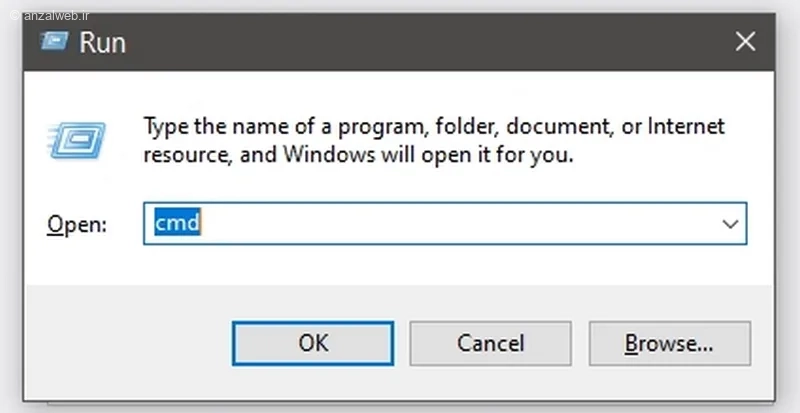Open the Browse... file picker
800x413 pixels.
669,343
